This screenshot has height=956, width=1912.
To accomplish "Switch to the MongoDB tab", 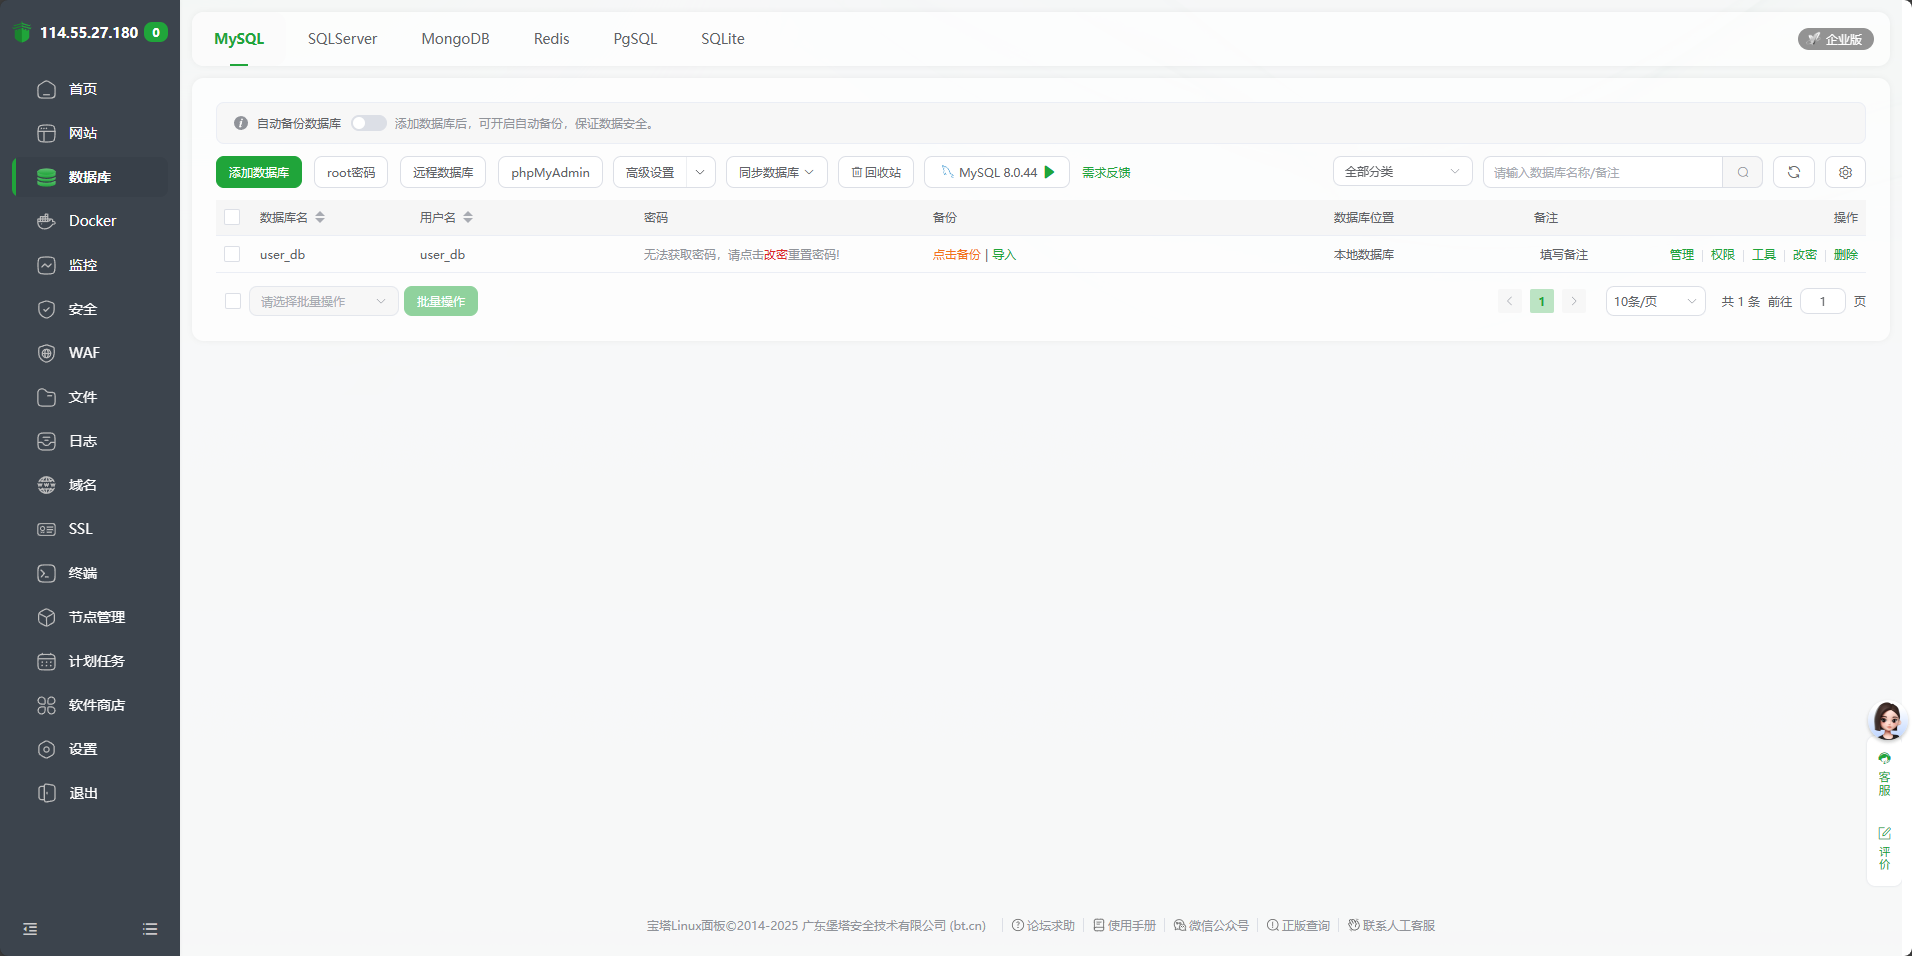I will click(455, 38).
